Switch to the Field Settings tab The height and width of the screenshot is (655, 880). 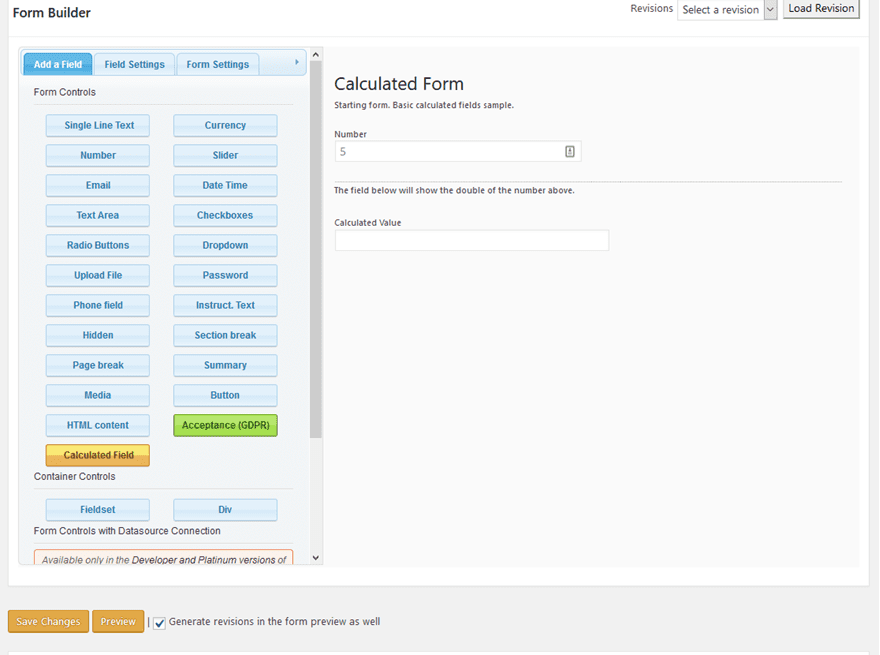[134, 63]
